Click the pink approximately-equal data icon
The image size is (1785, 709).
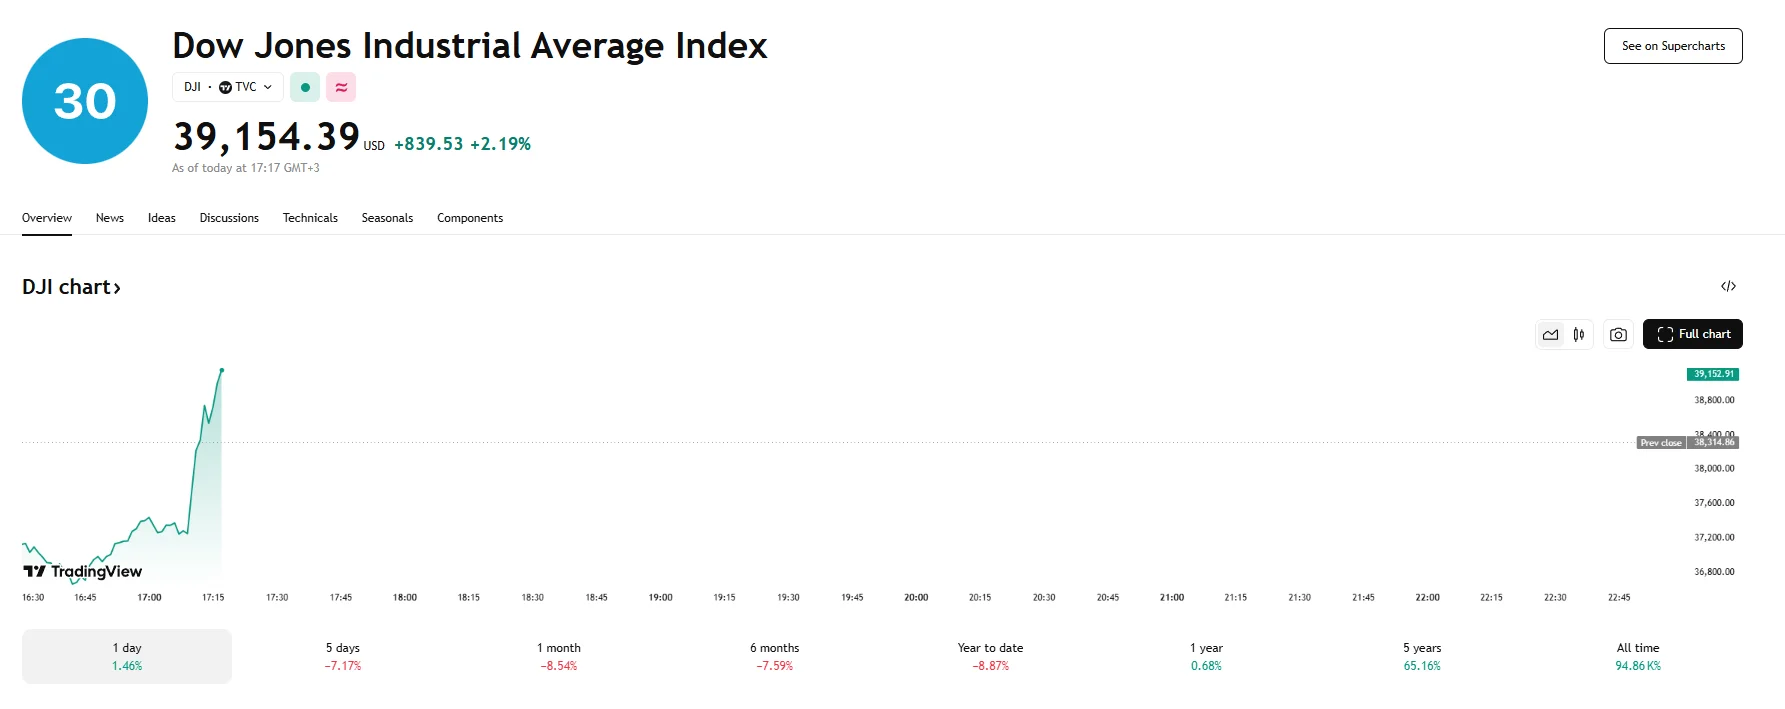341,88
